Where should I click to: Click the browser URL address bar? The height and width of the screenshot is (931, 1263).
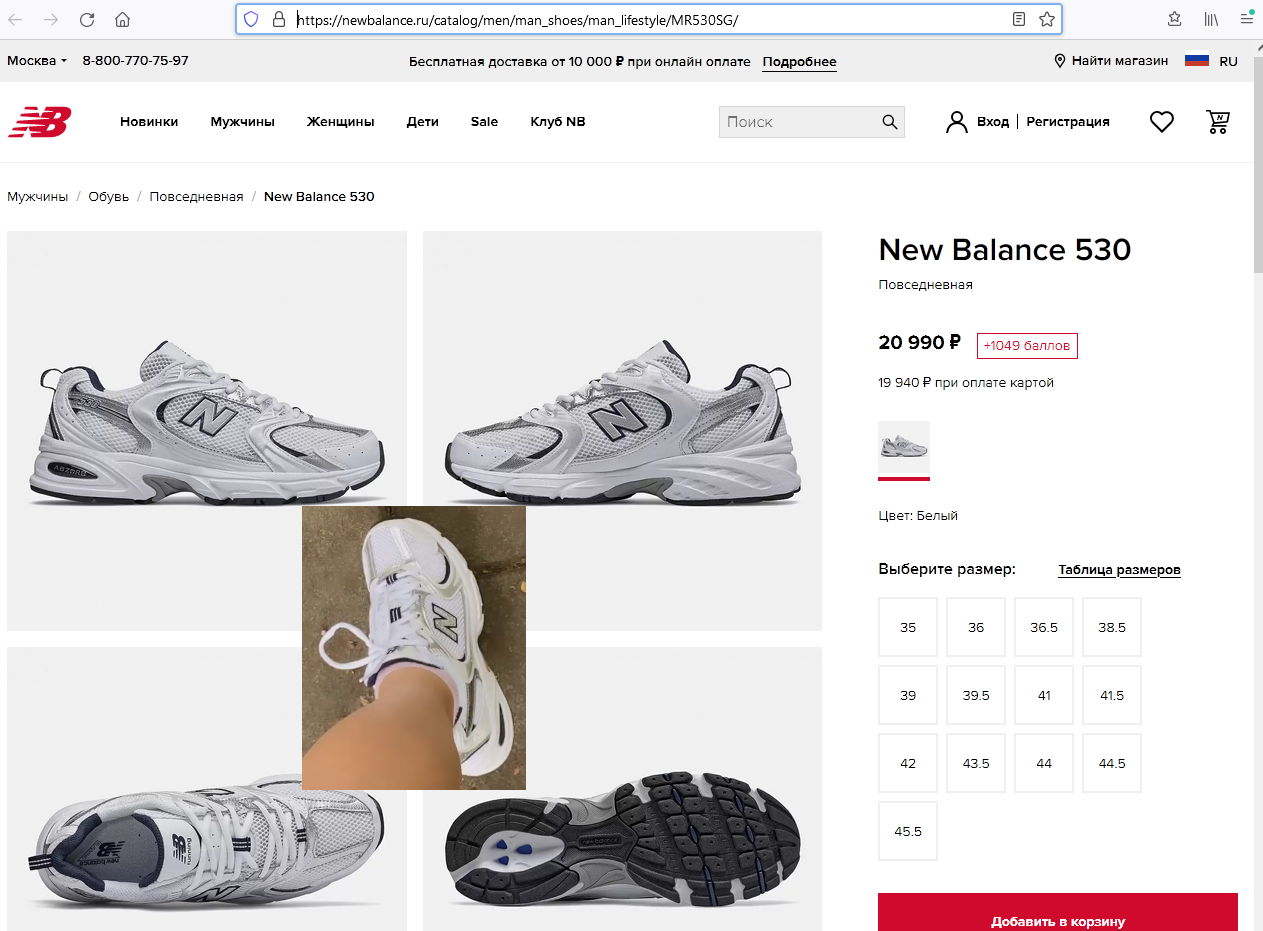(650, 19)
